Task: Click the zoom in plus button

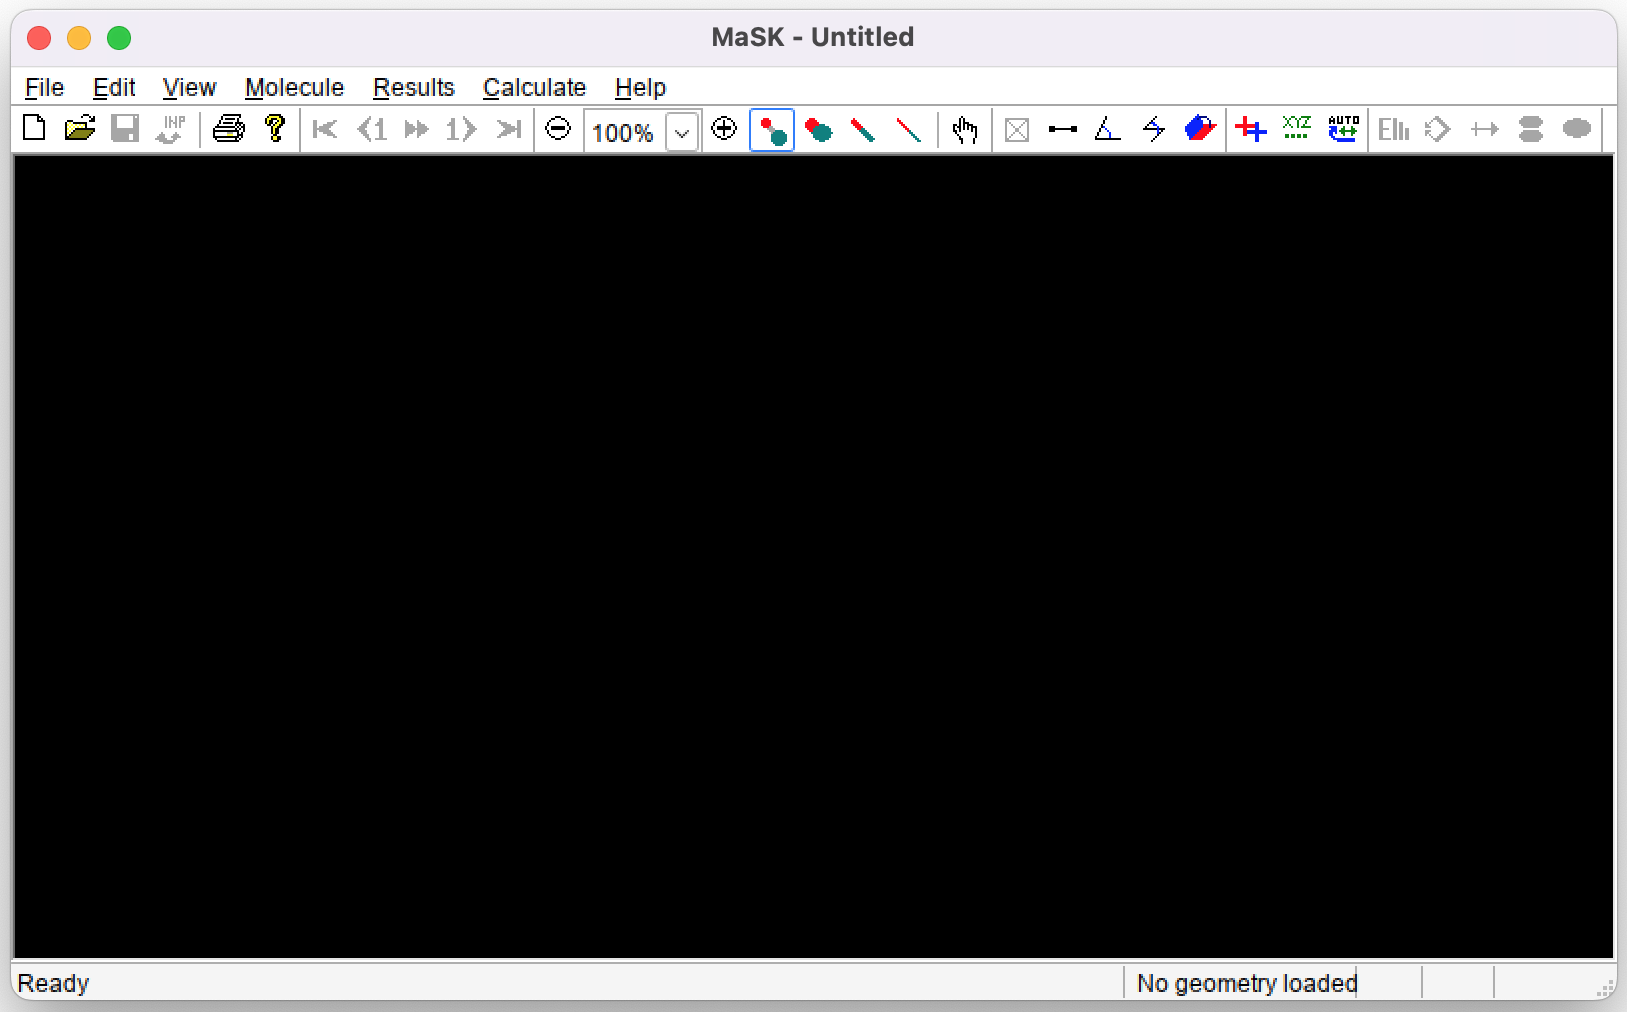Action: (723, 129)
